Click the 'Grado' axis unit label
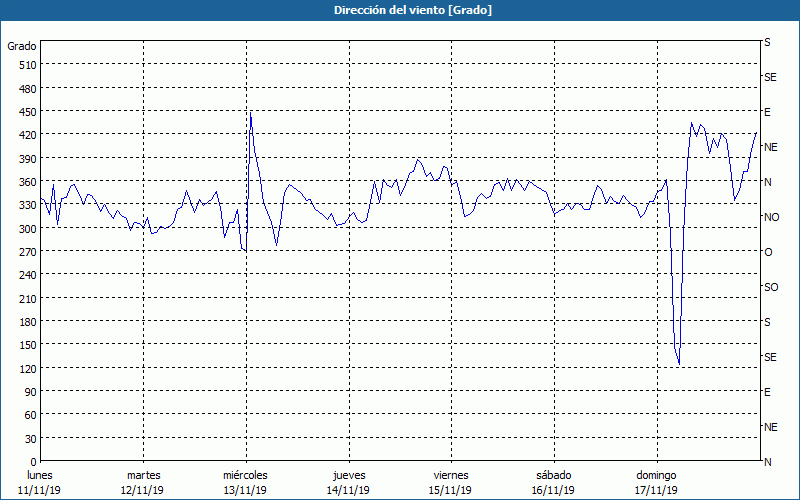 (x=22, y=46)
